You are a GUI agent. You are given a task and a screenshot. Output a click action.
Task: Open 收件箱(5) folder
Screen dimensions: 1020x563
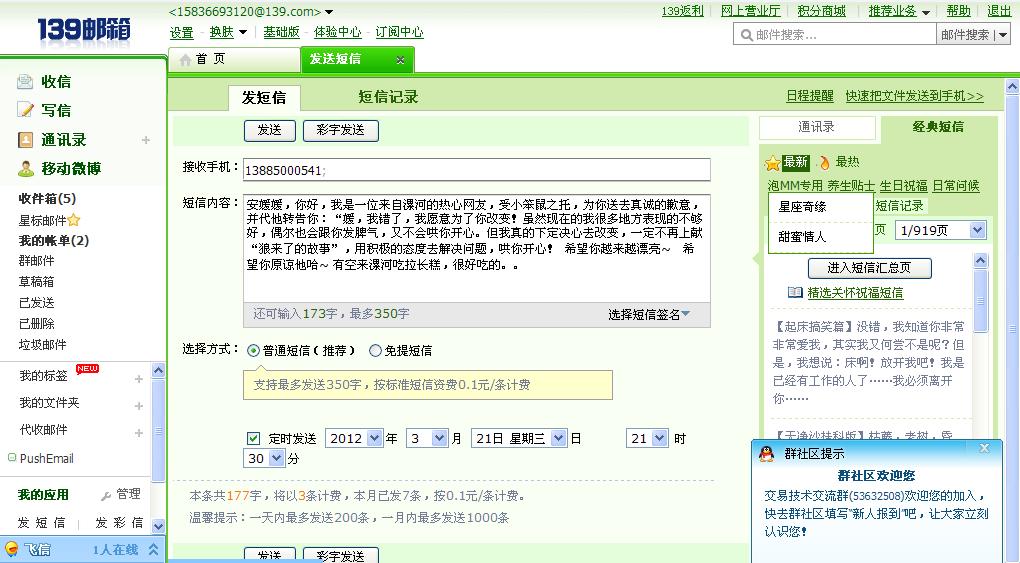(x=47, y=199)
